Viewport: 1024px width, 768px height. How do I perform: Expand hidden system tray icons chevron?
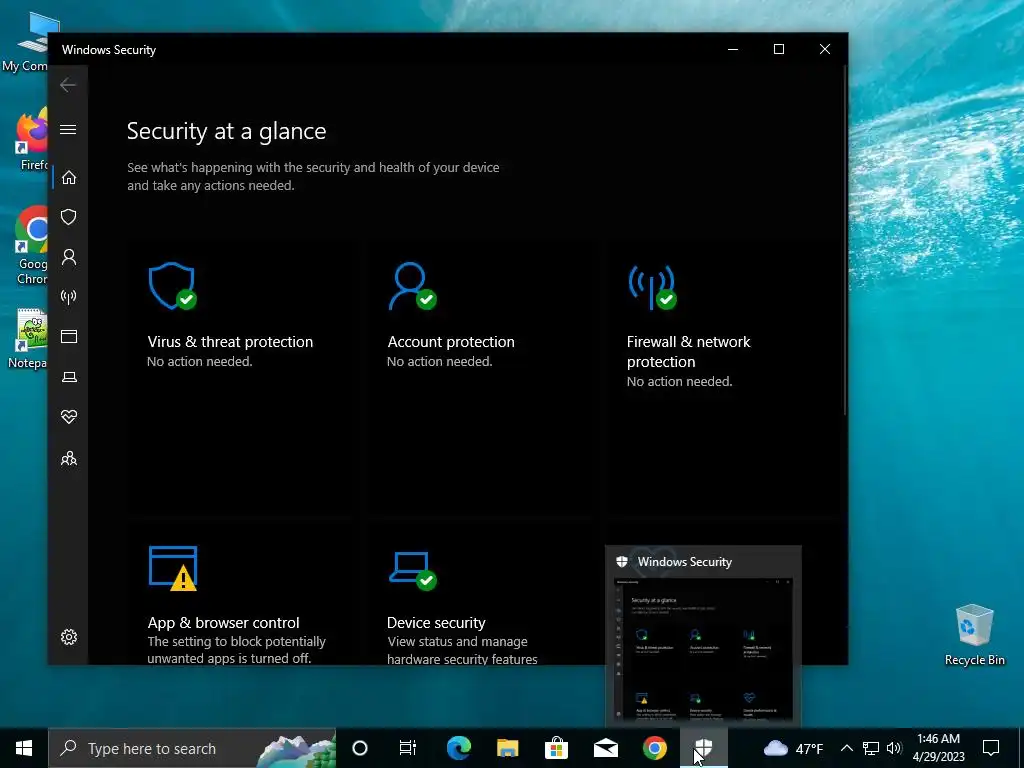coord(846,748)
